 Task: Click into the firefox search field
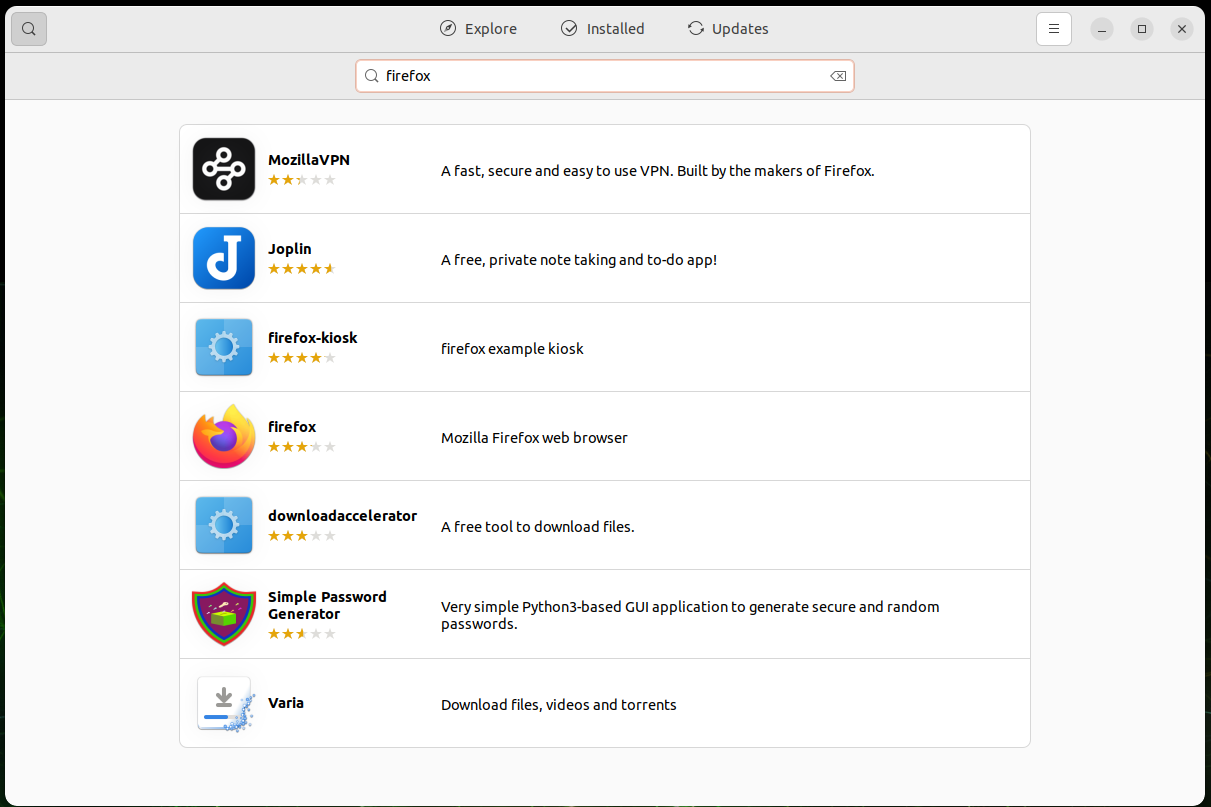point(605,76)
